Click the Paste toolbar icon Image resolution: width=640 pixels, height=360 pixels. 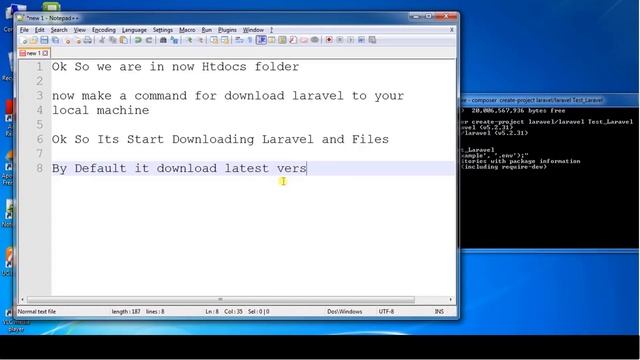coord(123,40)
